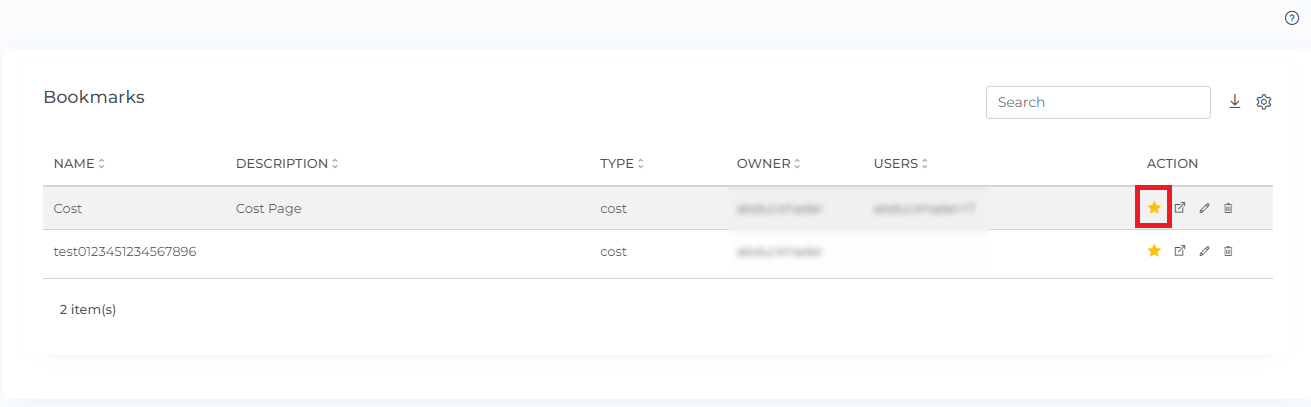The image size is (1311, 407).
Task: Edit the test0123451234567896 bookmark
Action: pyautogui.click(x=1204, y=251)
